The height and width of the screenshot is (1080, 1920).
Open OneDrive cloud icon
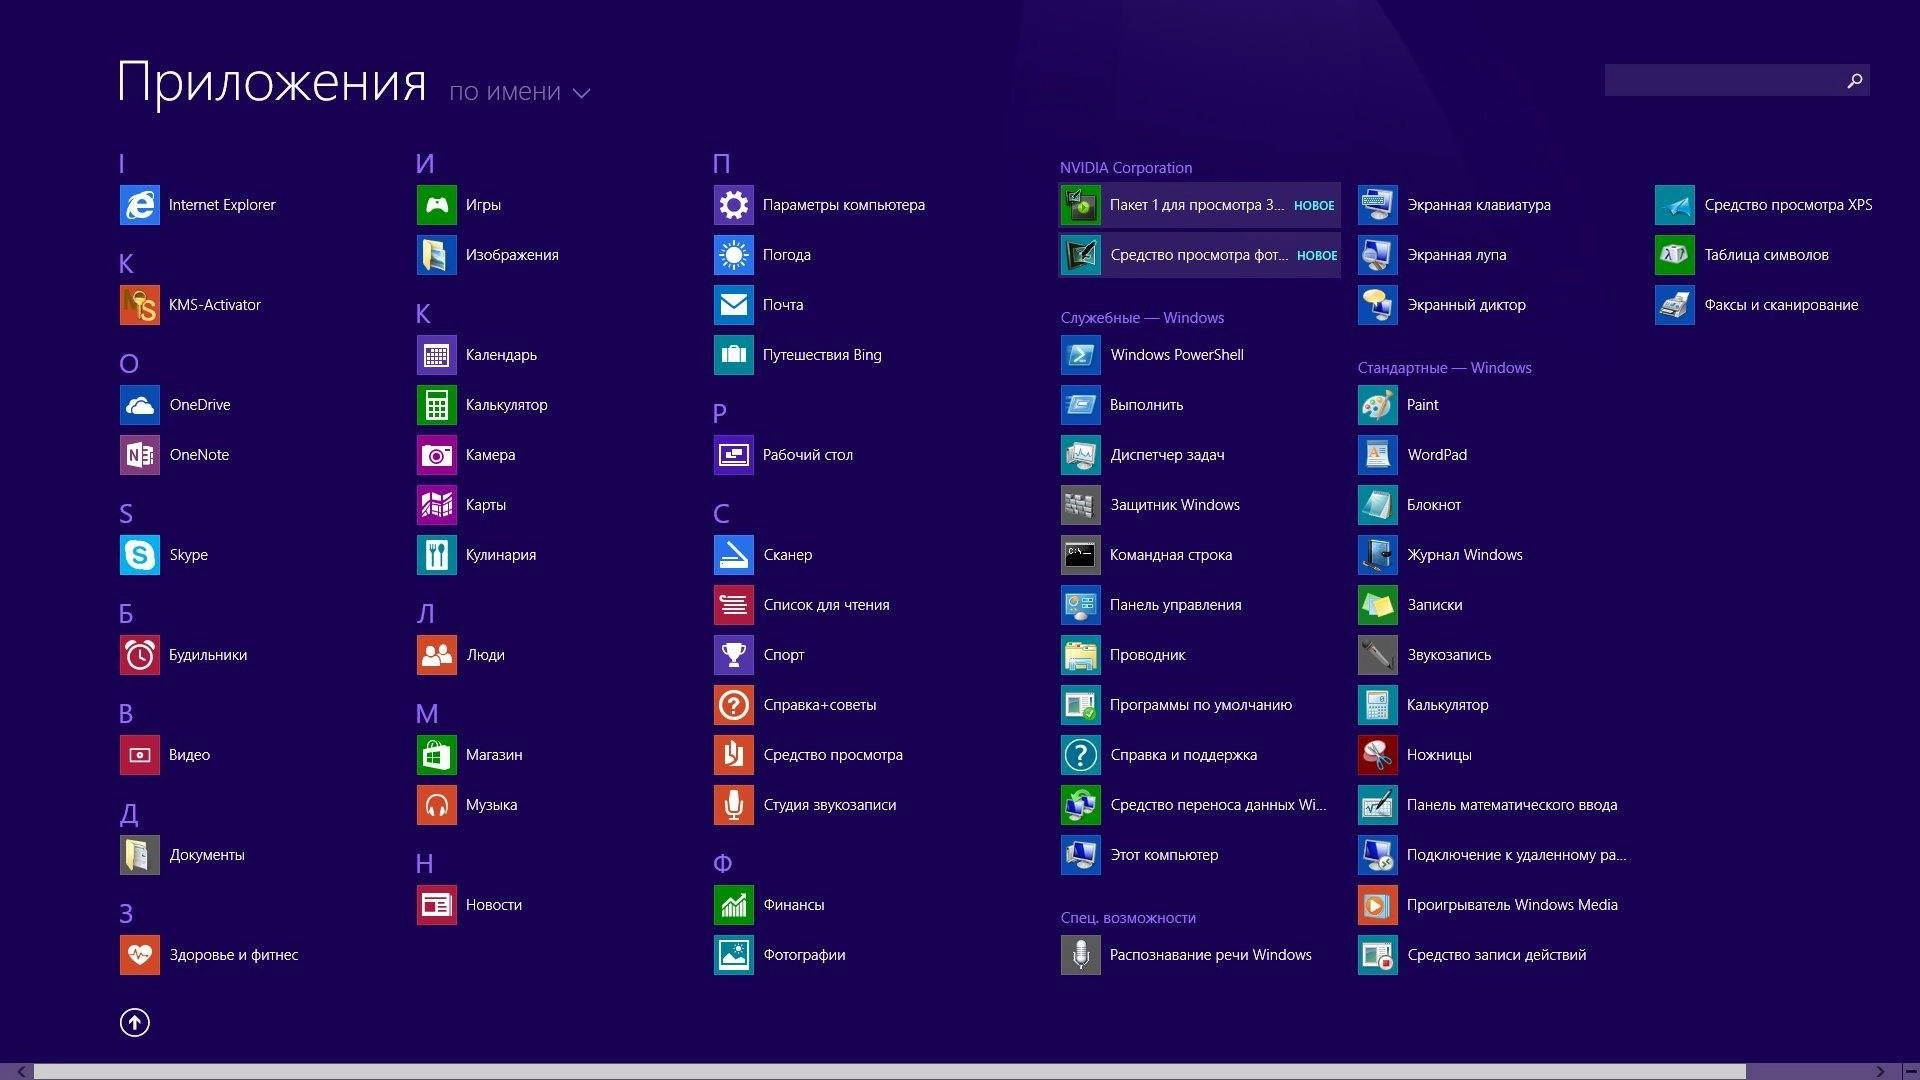coord(140,405)
